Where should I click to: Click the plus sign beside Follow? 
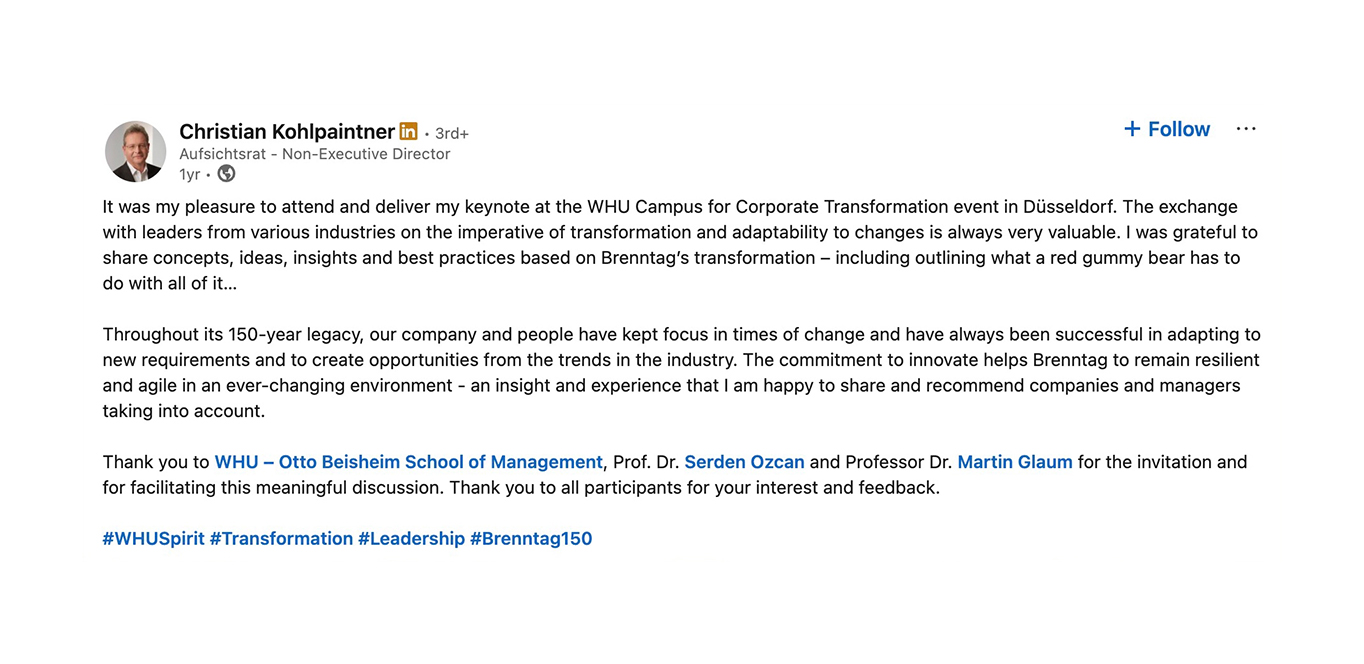1132,129
